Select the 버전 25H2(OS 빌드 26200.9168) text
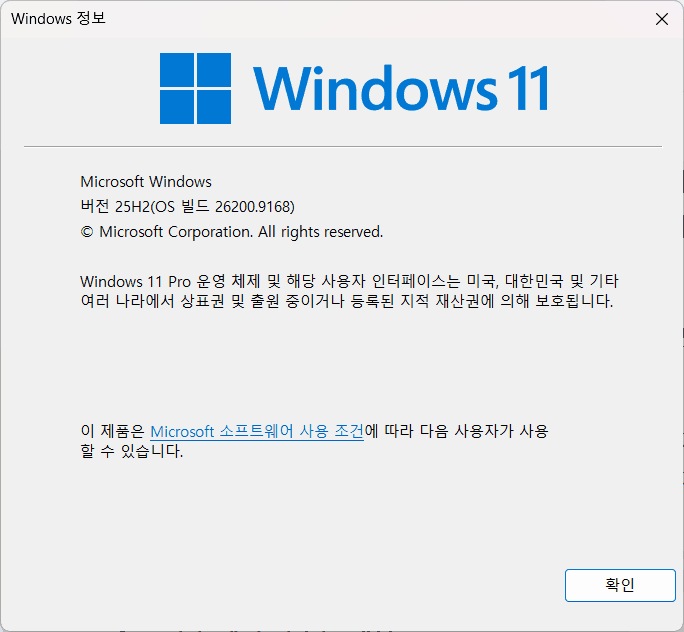Image resolution: width=684 pixels, height=632 pixels. tap(188, 206)
